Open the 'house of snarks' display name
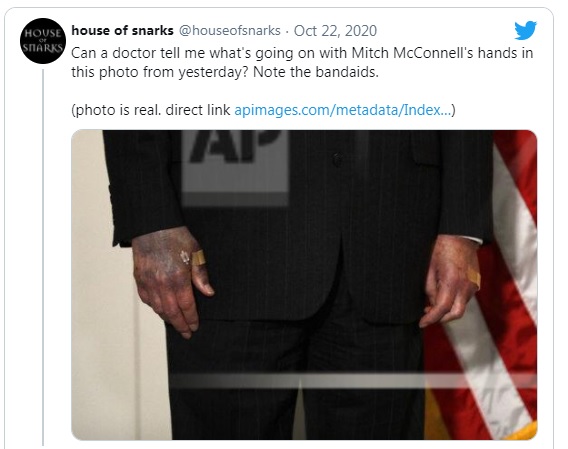 (122, 31)
